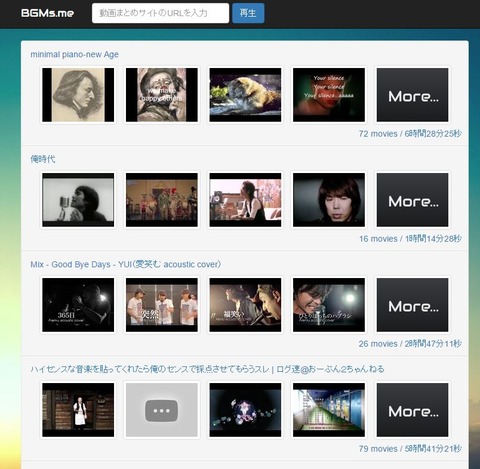Open the Chopin portrait sketch thumbnail

[78, 95]
